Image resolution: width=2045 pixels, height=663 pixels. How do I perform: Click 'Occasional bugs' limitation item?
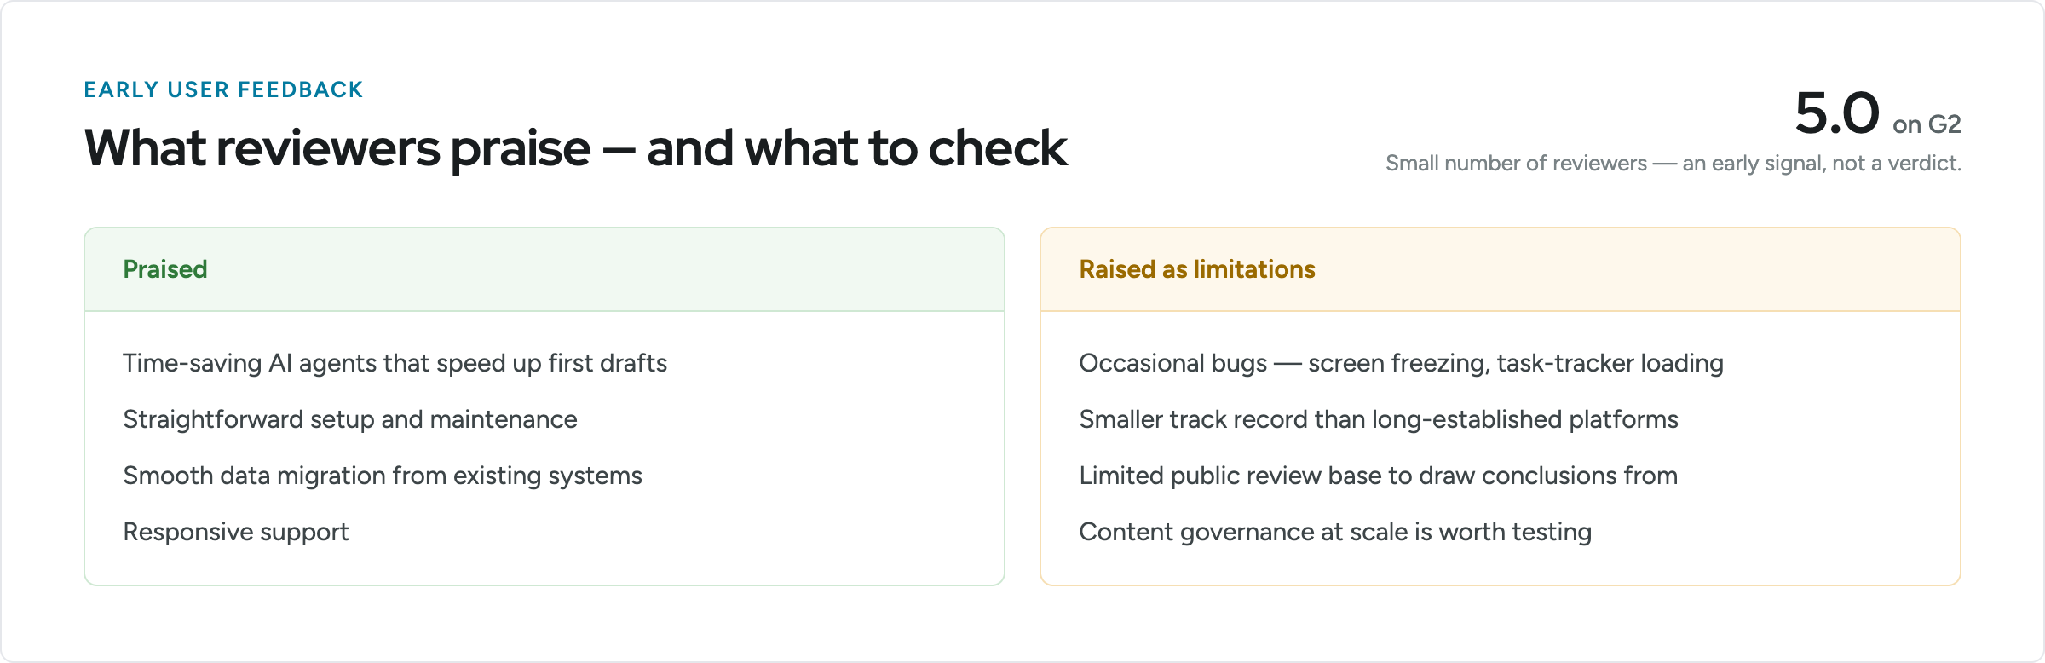tap(1401, 363)
